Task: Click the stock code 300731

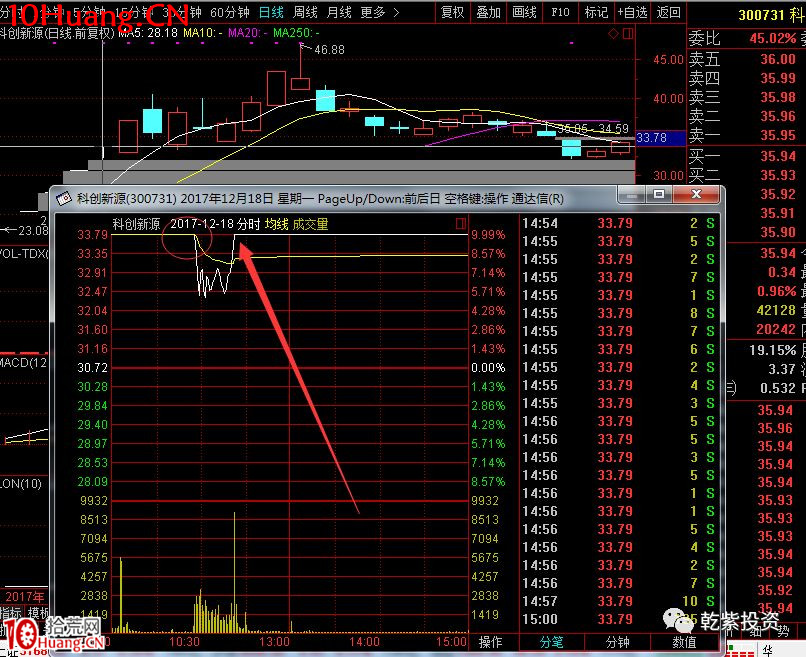Action: (x=761, y=15)
